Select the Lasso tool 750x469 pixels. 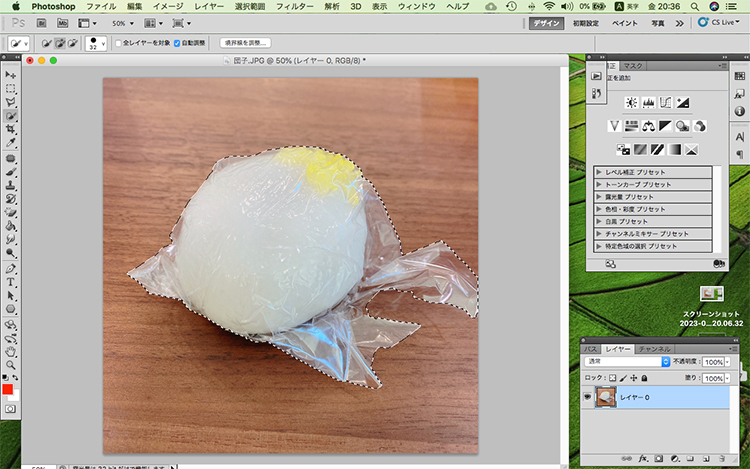click(11, 102)
